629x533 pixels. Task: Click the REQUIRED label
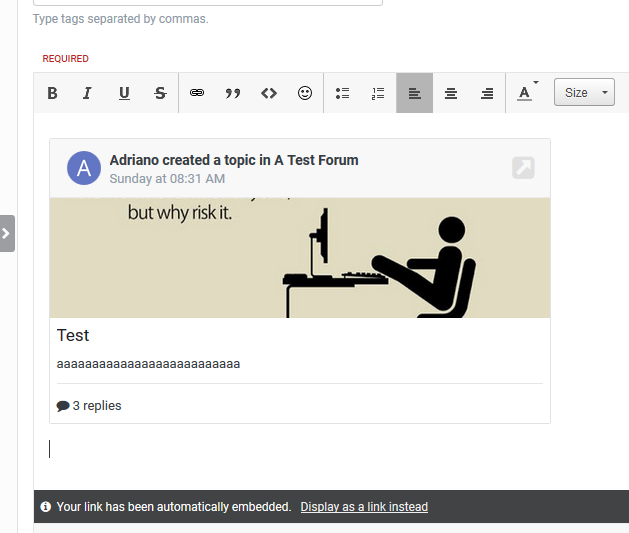point(65,59)
